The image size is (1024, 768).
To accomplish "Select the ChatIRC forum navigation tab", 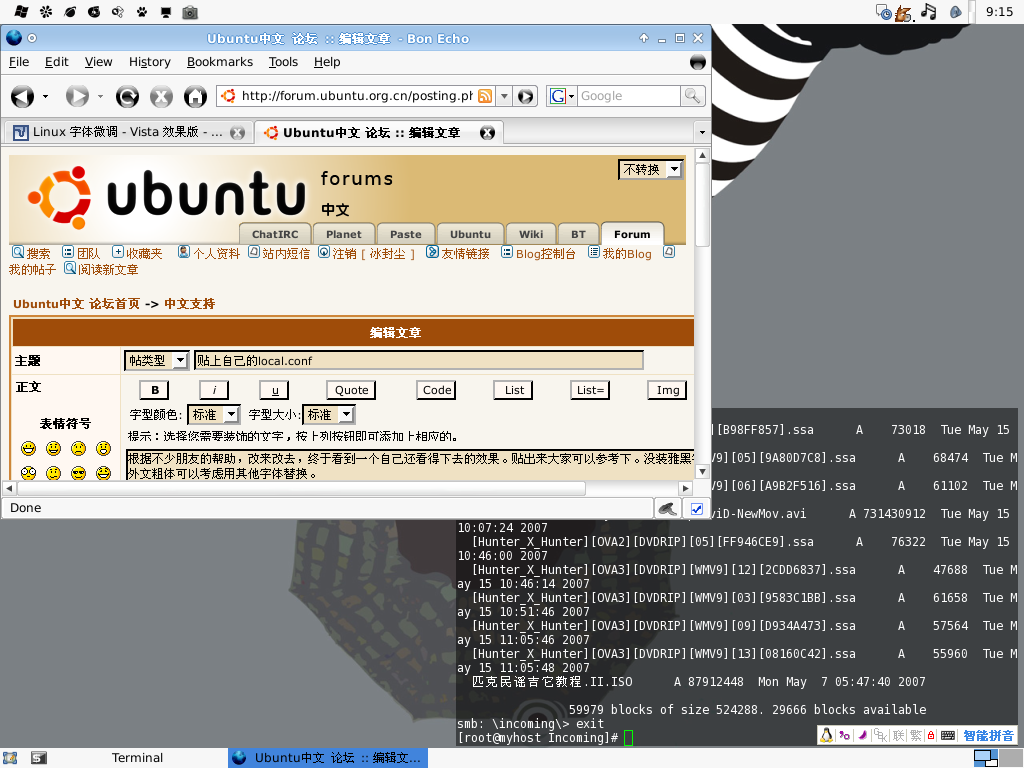I will coord(275,234).
